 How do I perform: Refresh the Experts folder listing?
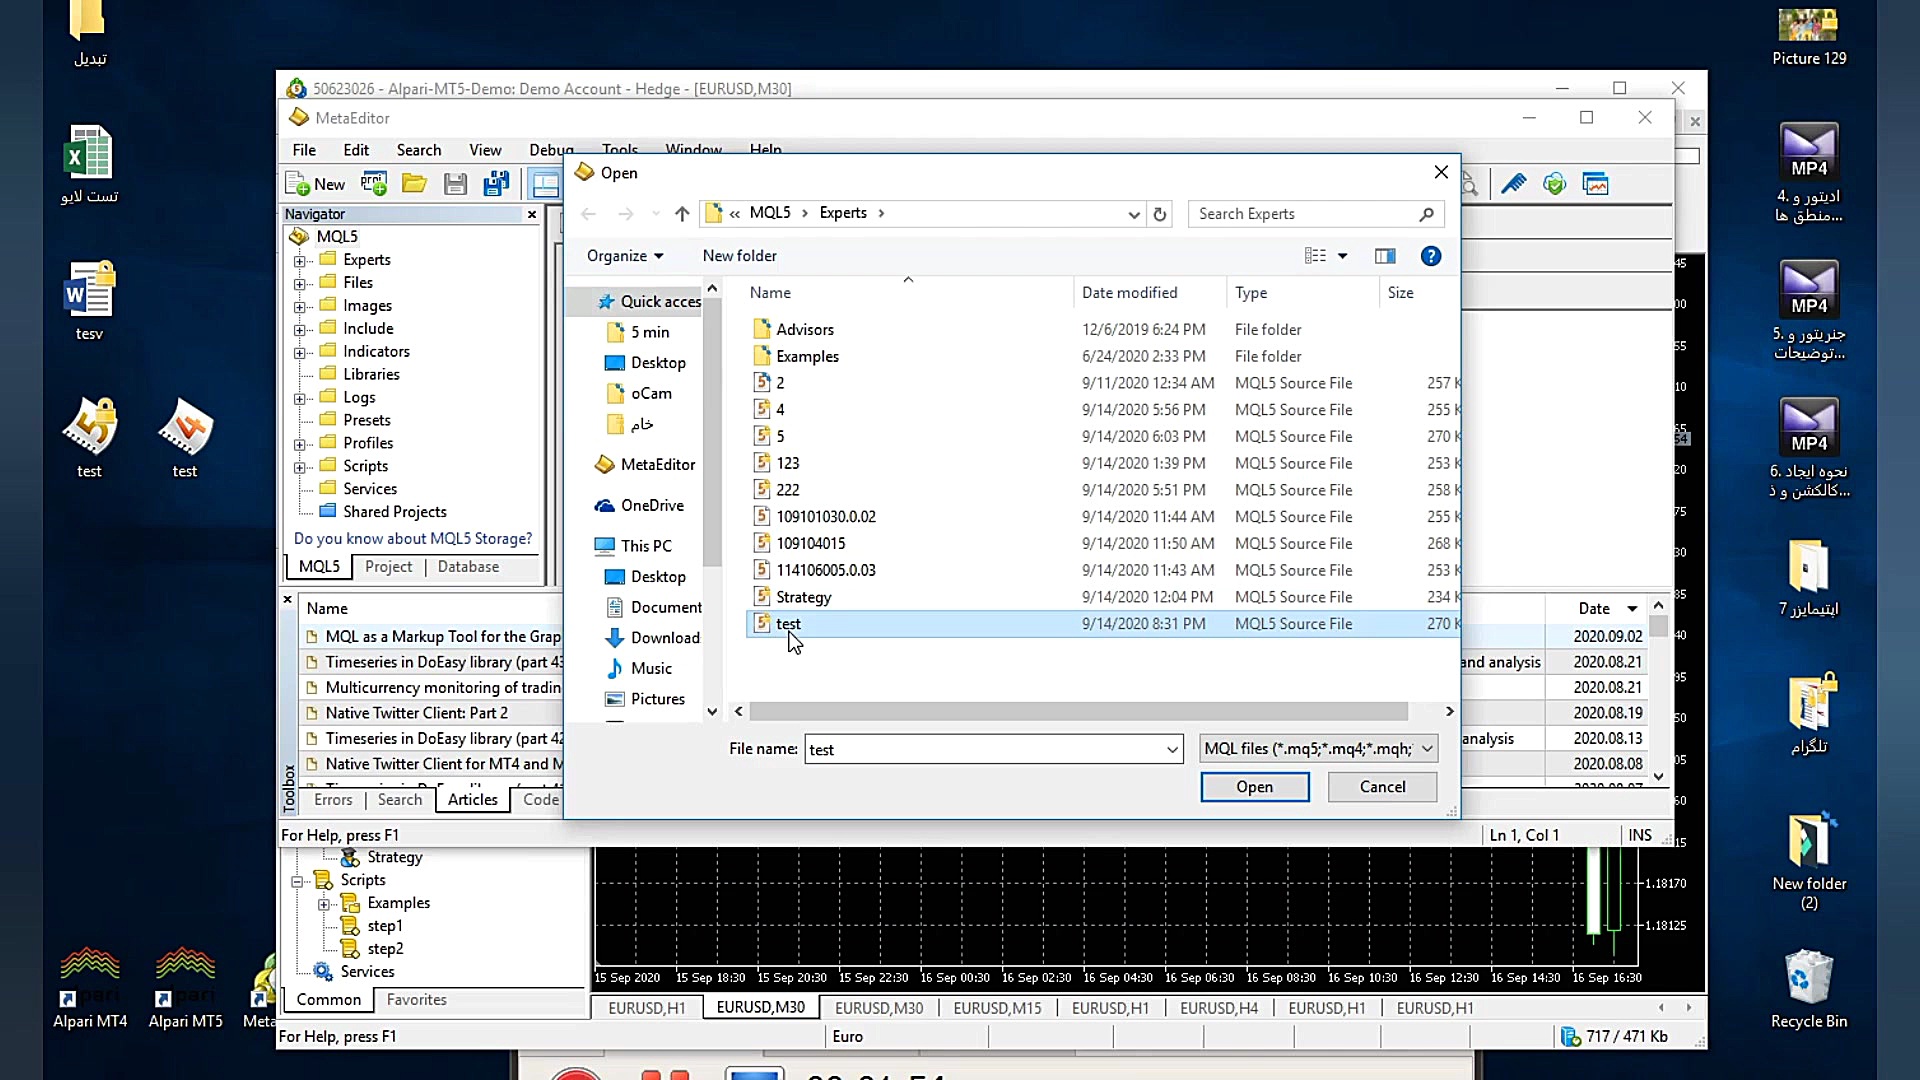point(1160,214)
